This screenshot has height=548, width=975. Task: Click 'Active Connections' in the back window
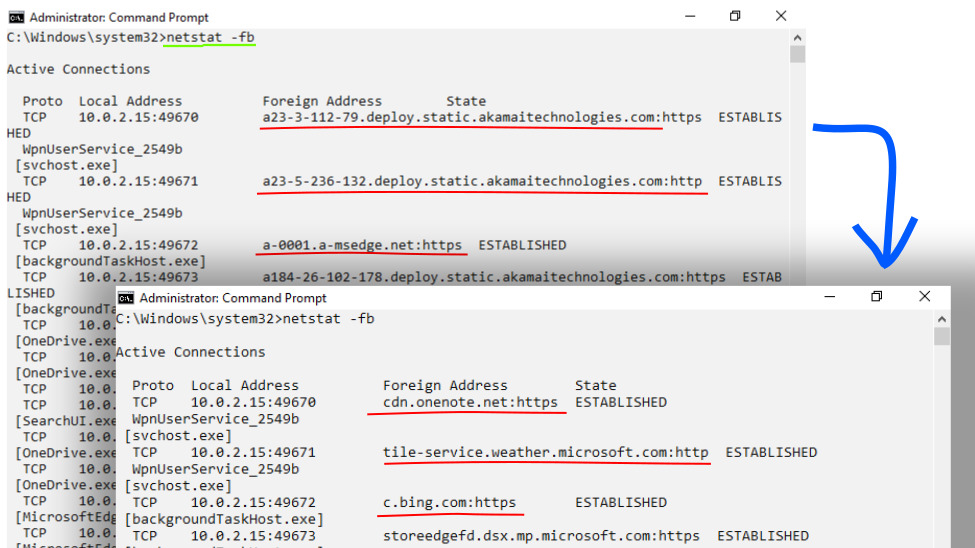coord(78,69)
